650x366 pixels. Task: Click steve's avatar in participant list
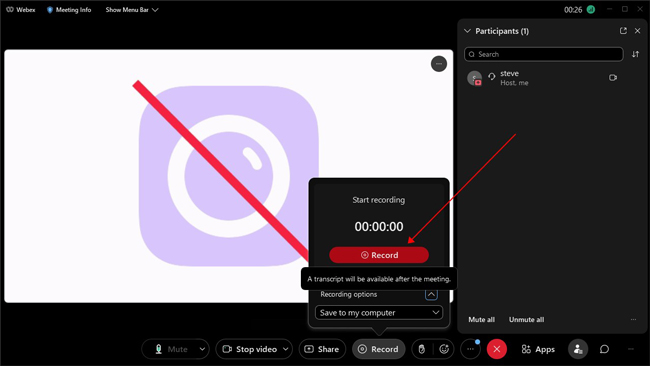pyautogui.click(x=474, y=78)
